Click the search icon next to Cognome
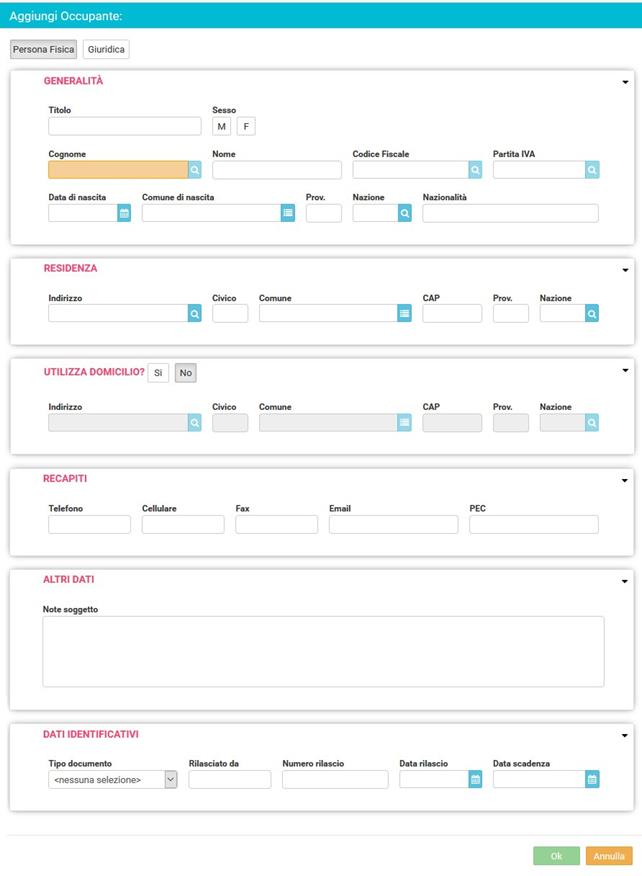The image size is (642, 876). click(x=194, y=170)
